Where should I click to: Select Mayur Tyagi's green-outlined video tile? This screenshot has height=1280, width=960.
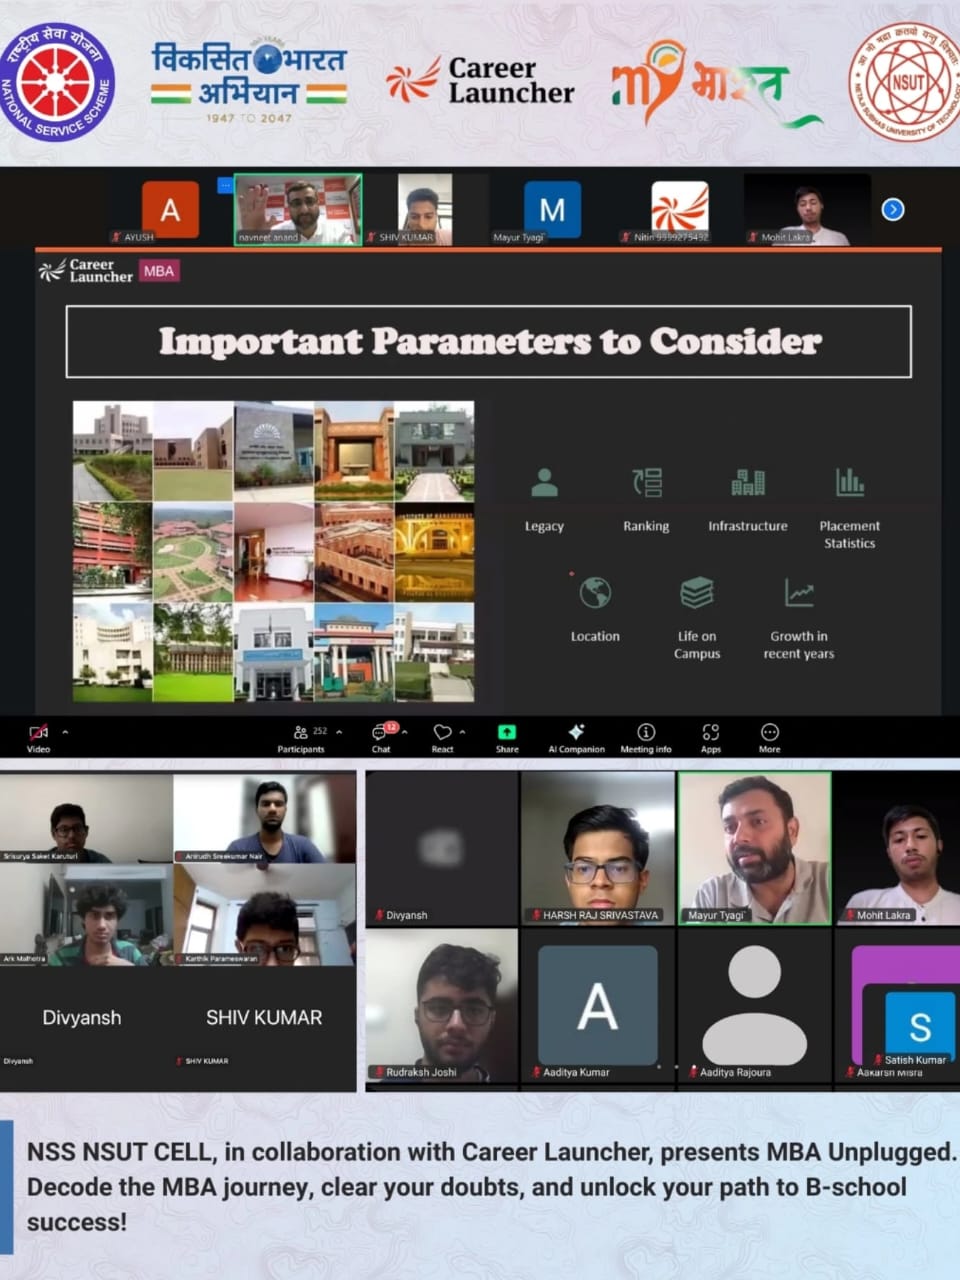(755, 848)
